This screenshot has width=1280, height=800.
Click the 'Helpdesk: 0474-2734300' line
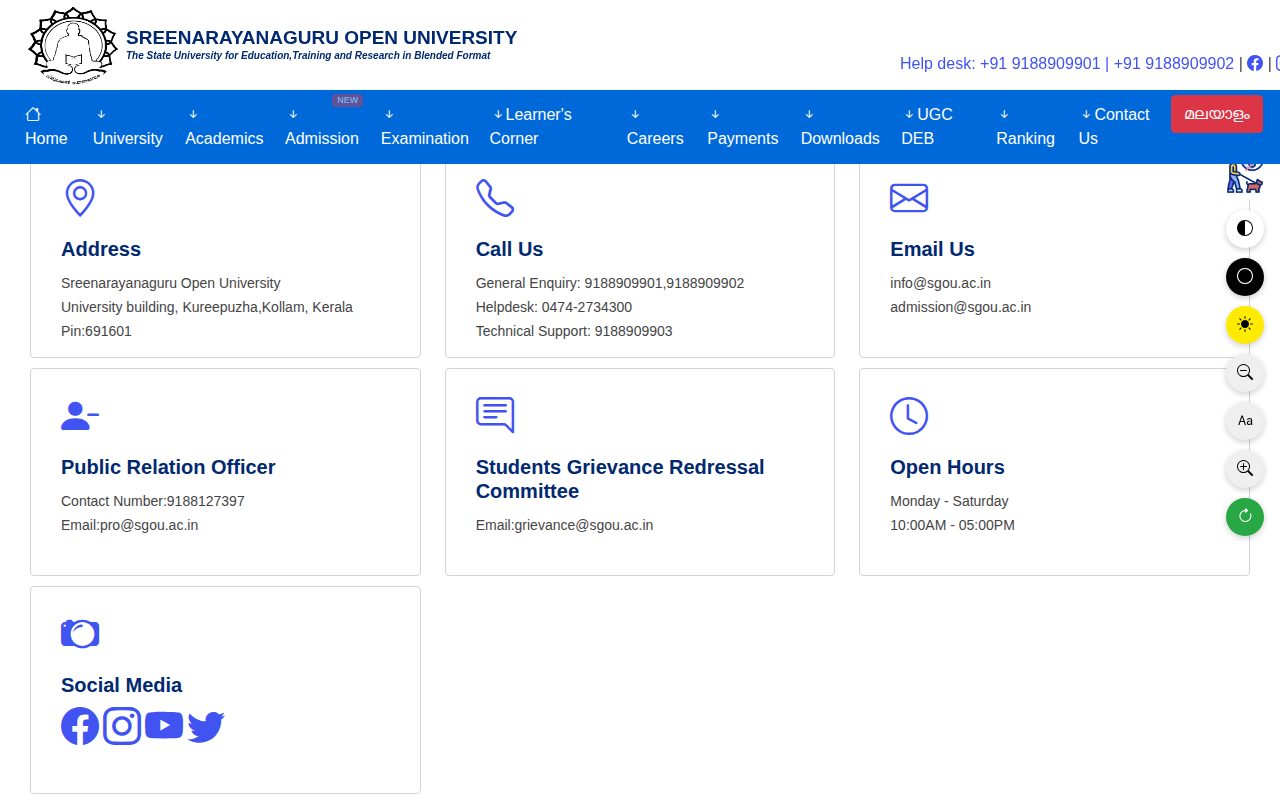pyautogui.click(x=554, y=307)
